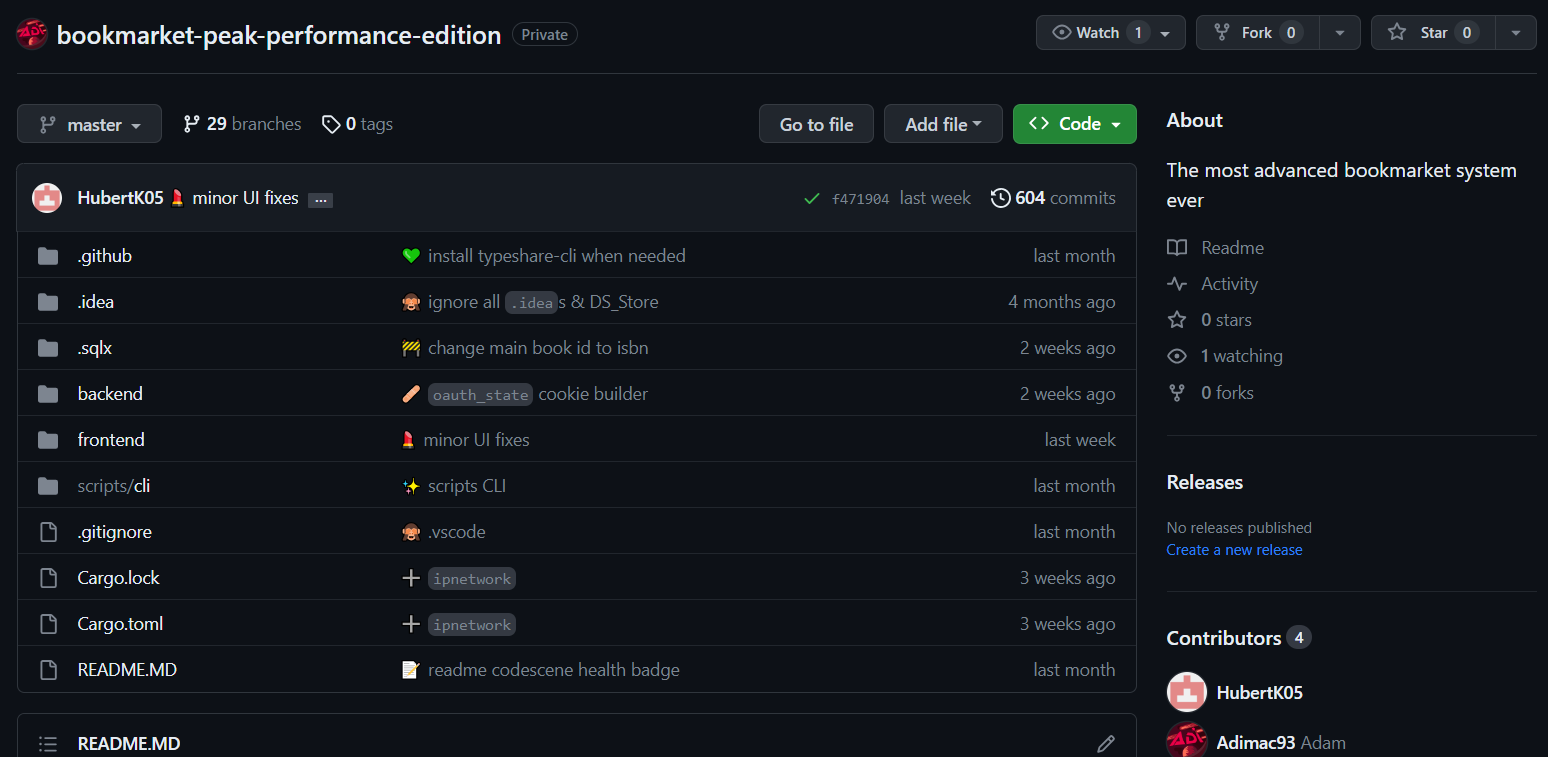This screenshot has height=757, width=1548.
Task: Open 'scripts CLI' commit message
Action: pyautogui.click(x=467, y=486)
